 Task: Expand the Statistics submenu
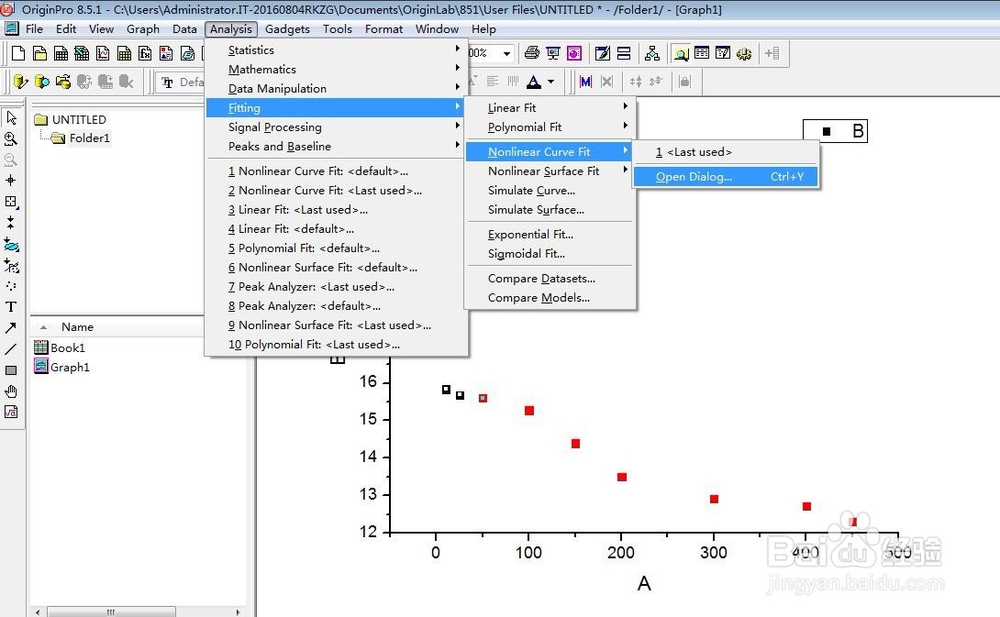[336, 50]
